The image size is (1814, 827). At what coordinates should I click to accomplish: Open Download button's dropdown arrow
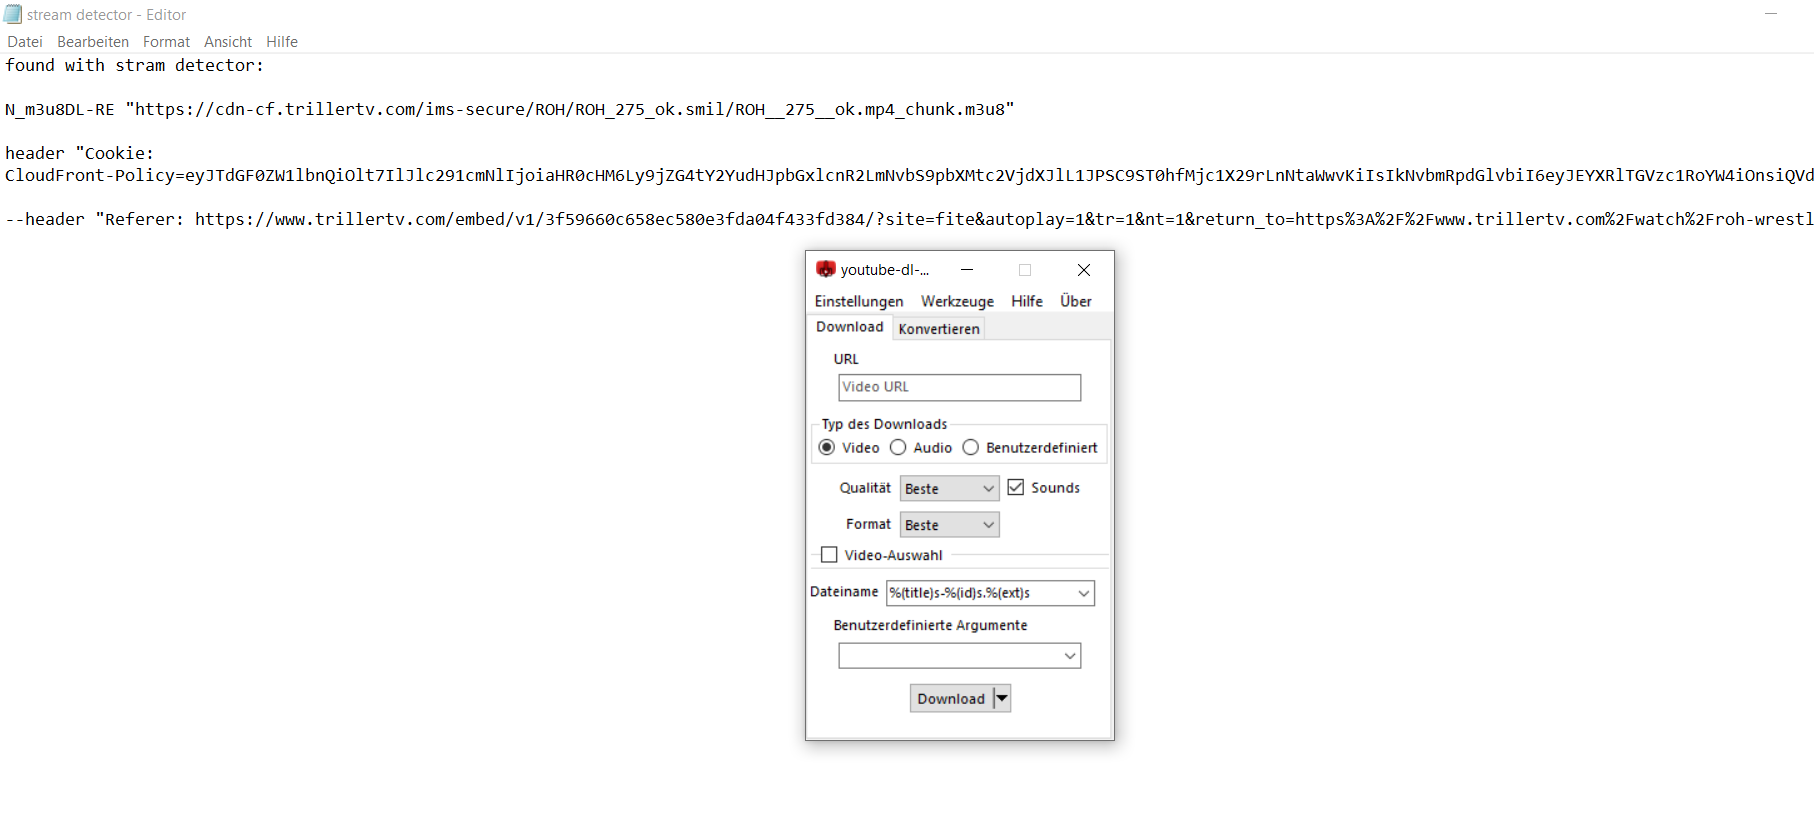coord(1002,699)
